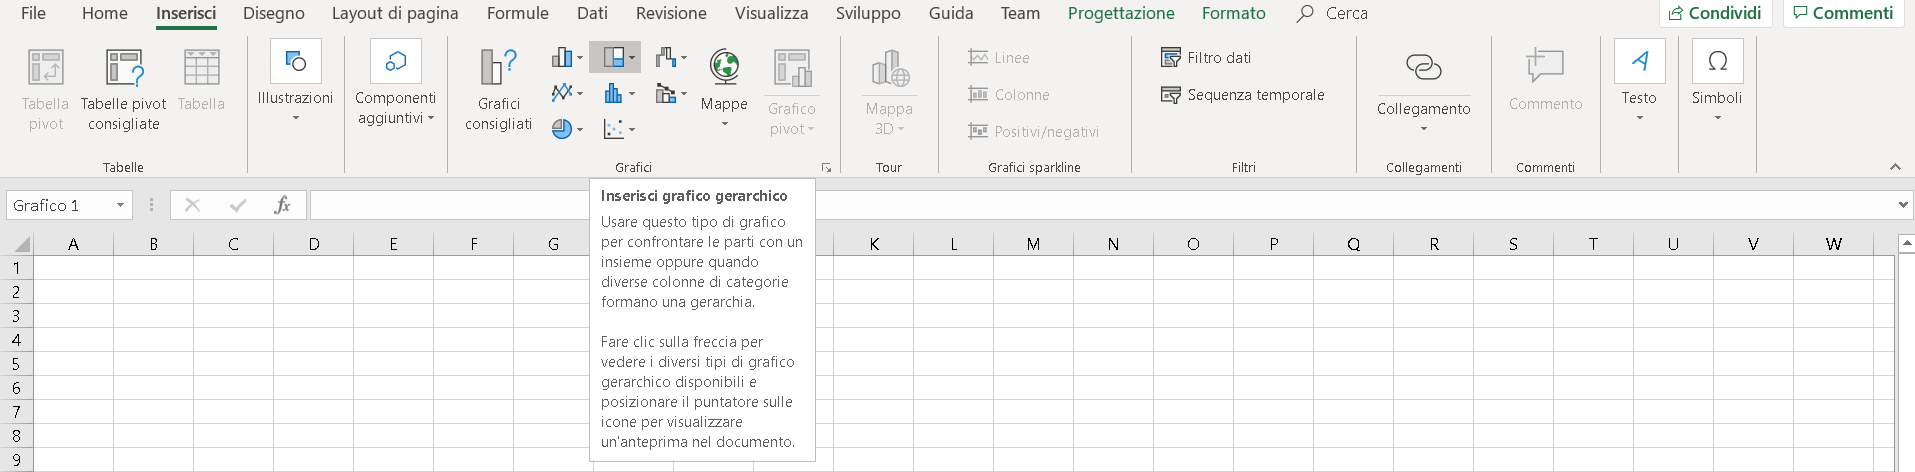Click the Mappe globe icon
1915x472 pixels.
click(x=724, y=68)
